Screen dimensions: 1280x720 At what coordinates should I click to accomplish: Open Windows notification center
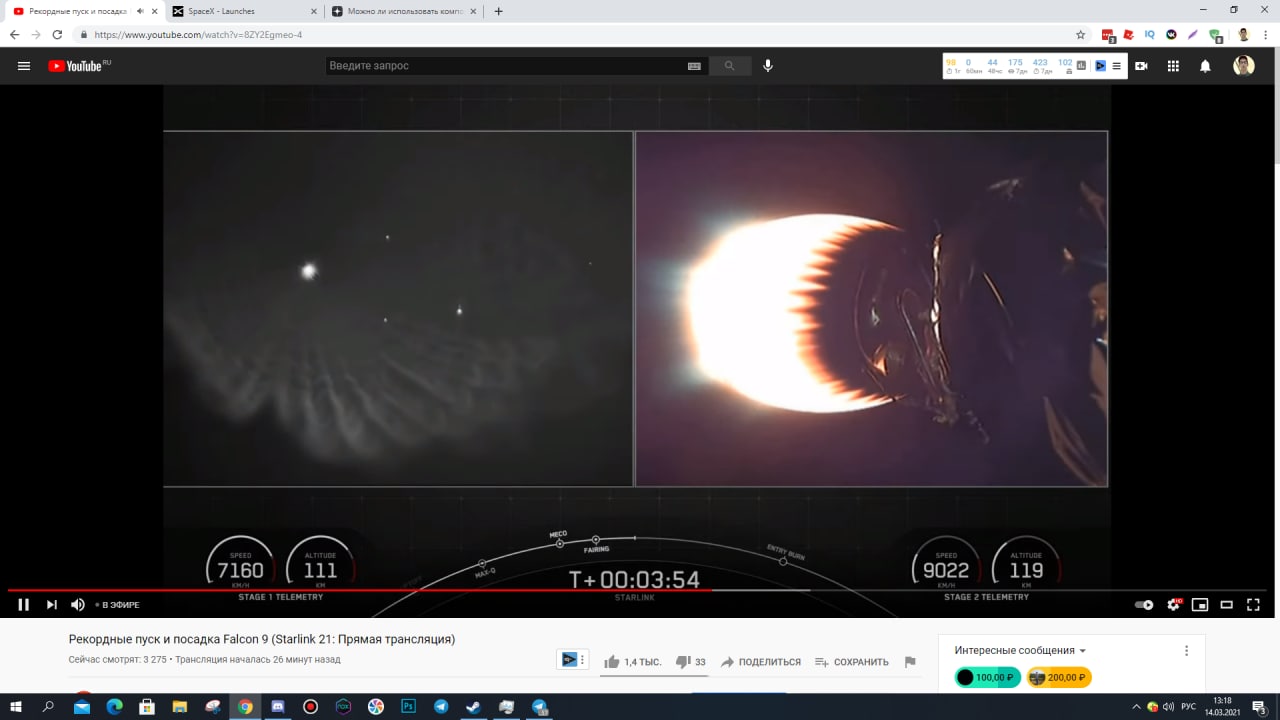[x=1260, y=706]
